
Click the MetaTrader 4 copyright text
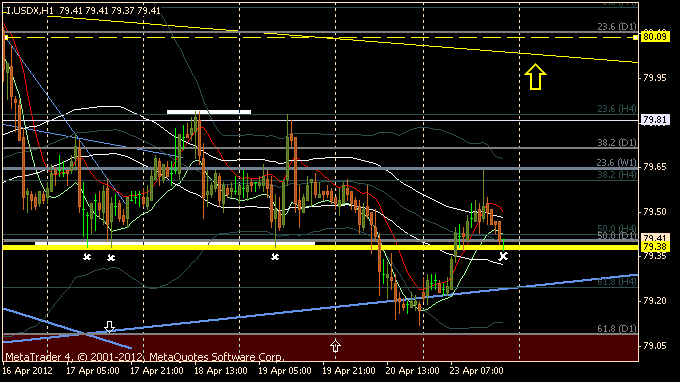click(145, 357)
